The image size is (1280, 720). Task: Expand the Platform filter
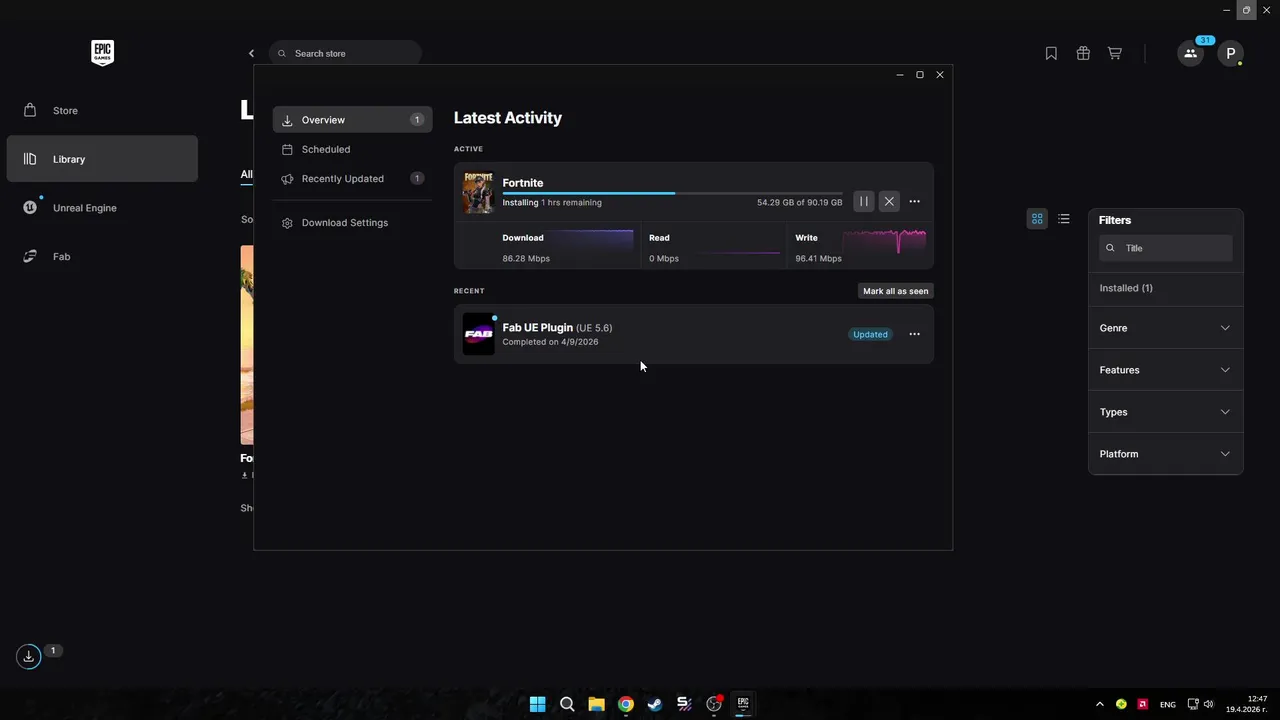pos(1165,454)
